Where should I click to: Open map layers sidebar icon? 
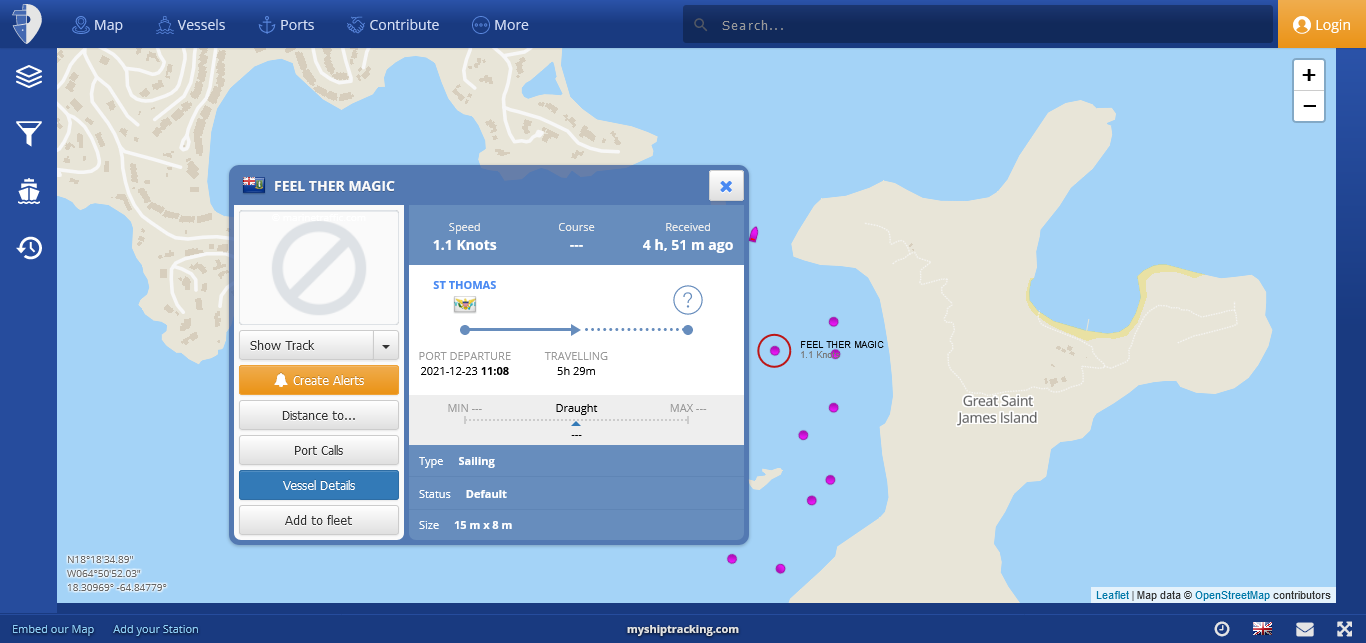point(29,76)
